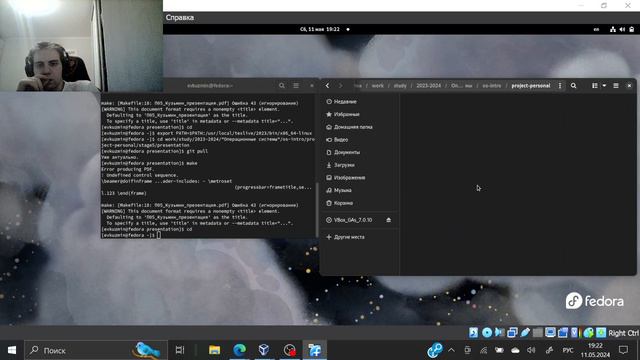
Task: Open the red recording app on taskbar
Action: (x=289, y=350)
